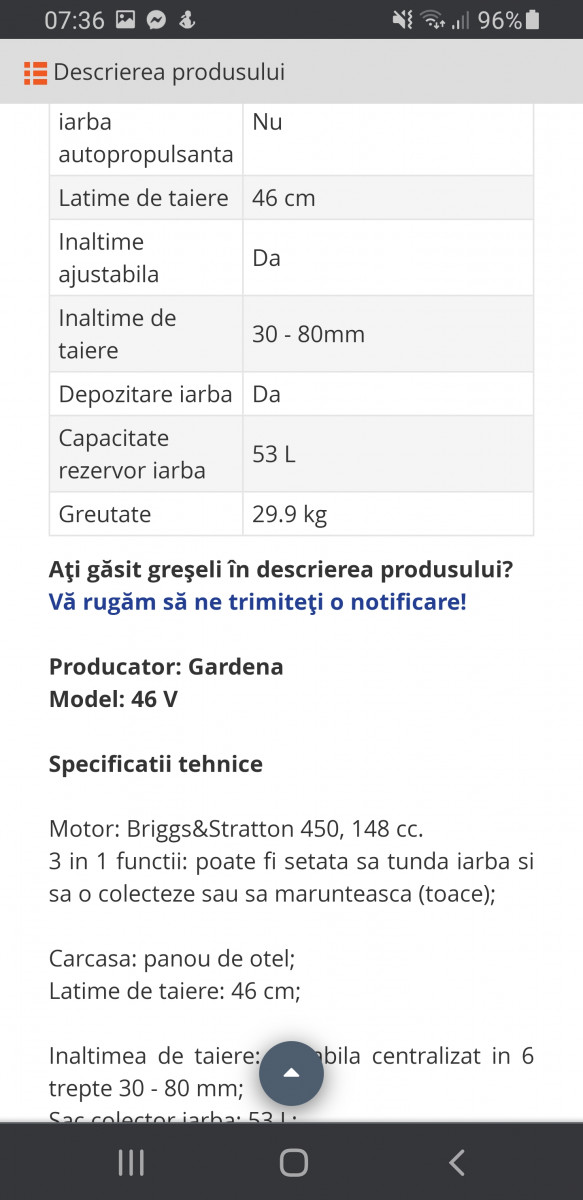The width and height of the screenshot is (583, 1200).
Task: Tap the Wi-Fi signal status icon
Action: (432, 20)
